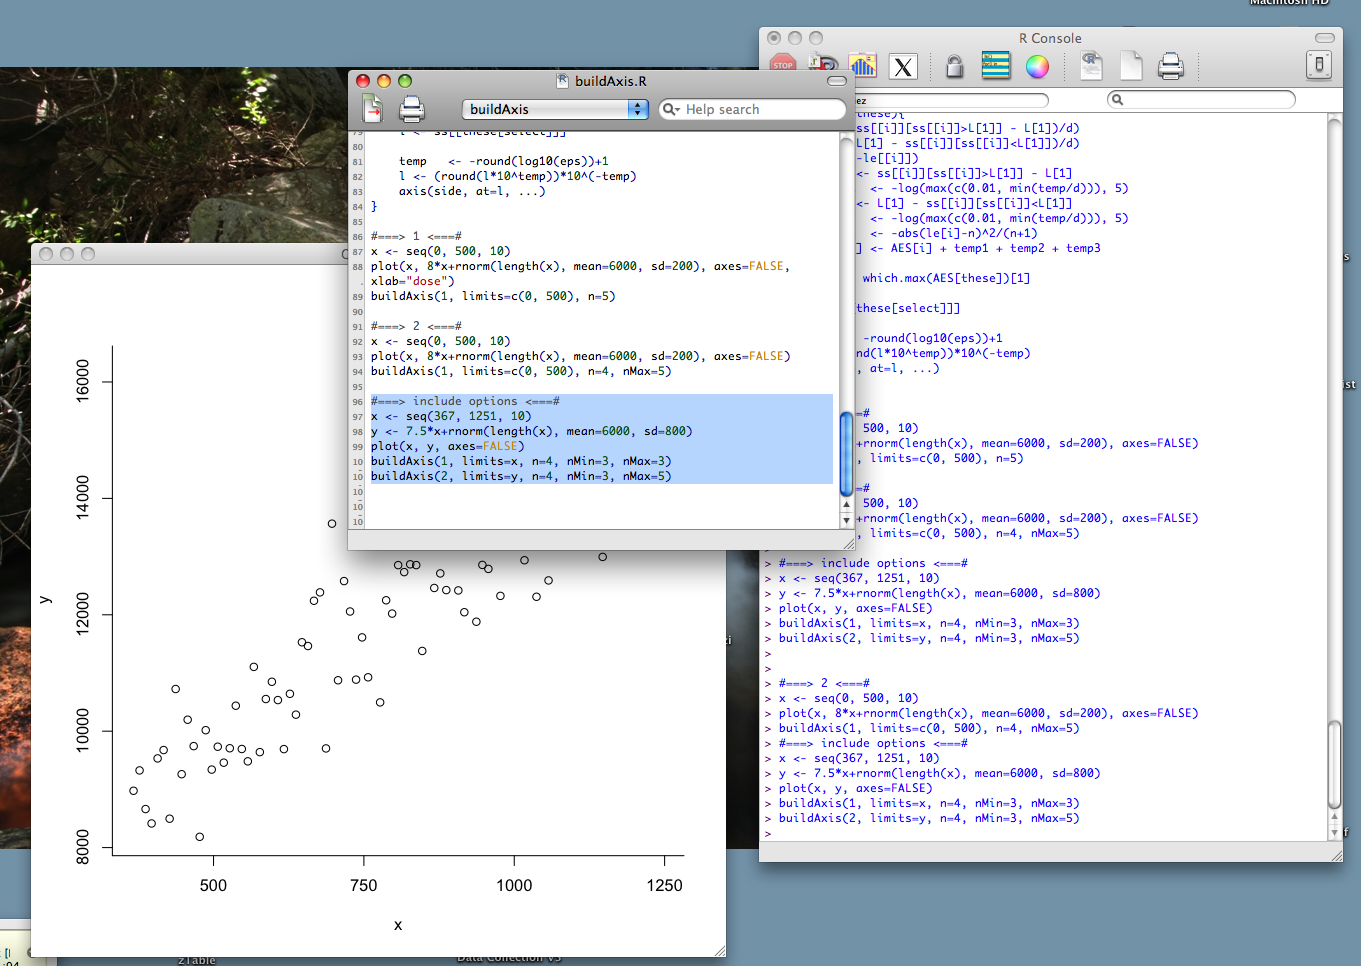Click editor line 'buildAxis(2, limits=y, n=4, nMin=3, nMax=5)'
1361x966 pixels.
[x=521, y=476]
